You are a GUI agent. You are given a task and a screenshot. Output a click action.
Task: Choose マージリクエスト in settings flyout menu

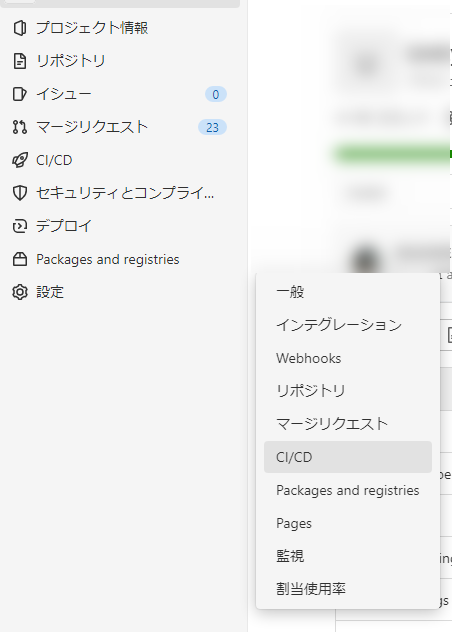pyautogui.click(x=348, y=424)
